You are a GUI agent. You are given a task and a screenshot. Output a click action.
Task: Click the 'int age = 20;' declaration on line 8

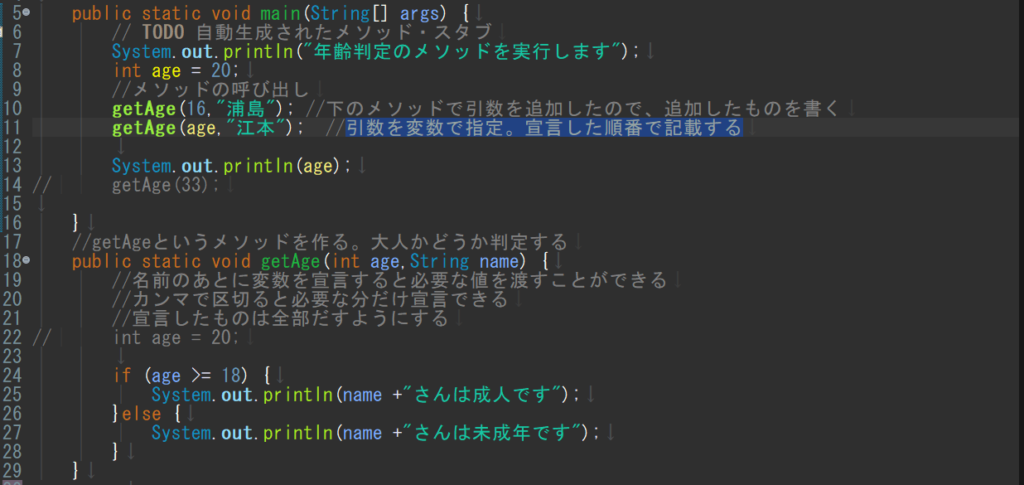click(x=176, y=70)
